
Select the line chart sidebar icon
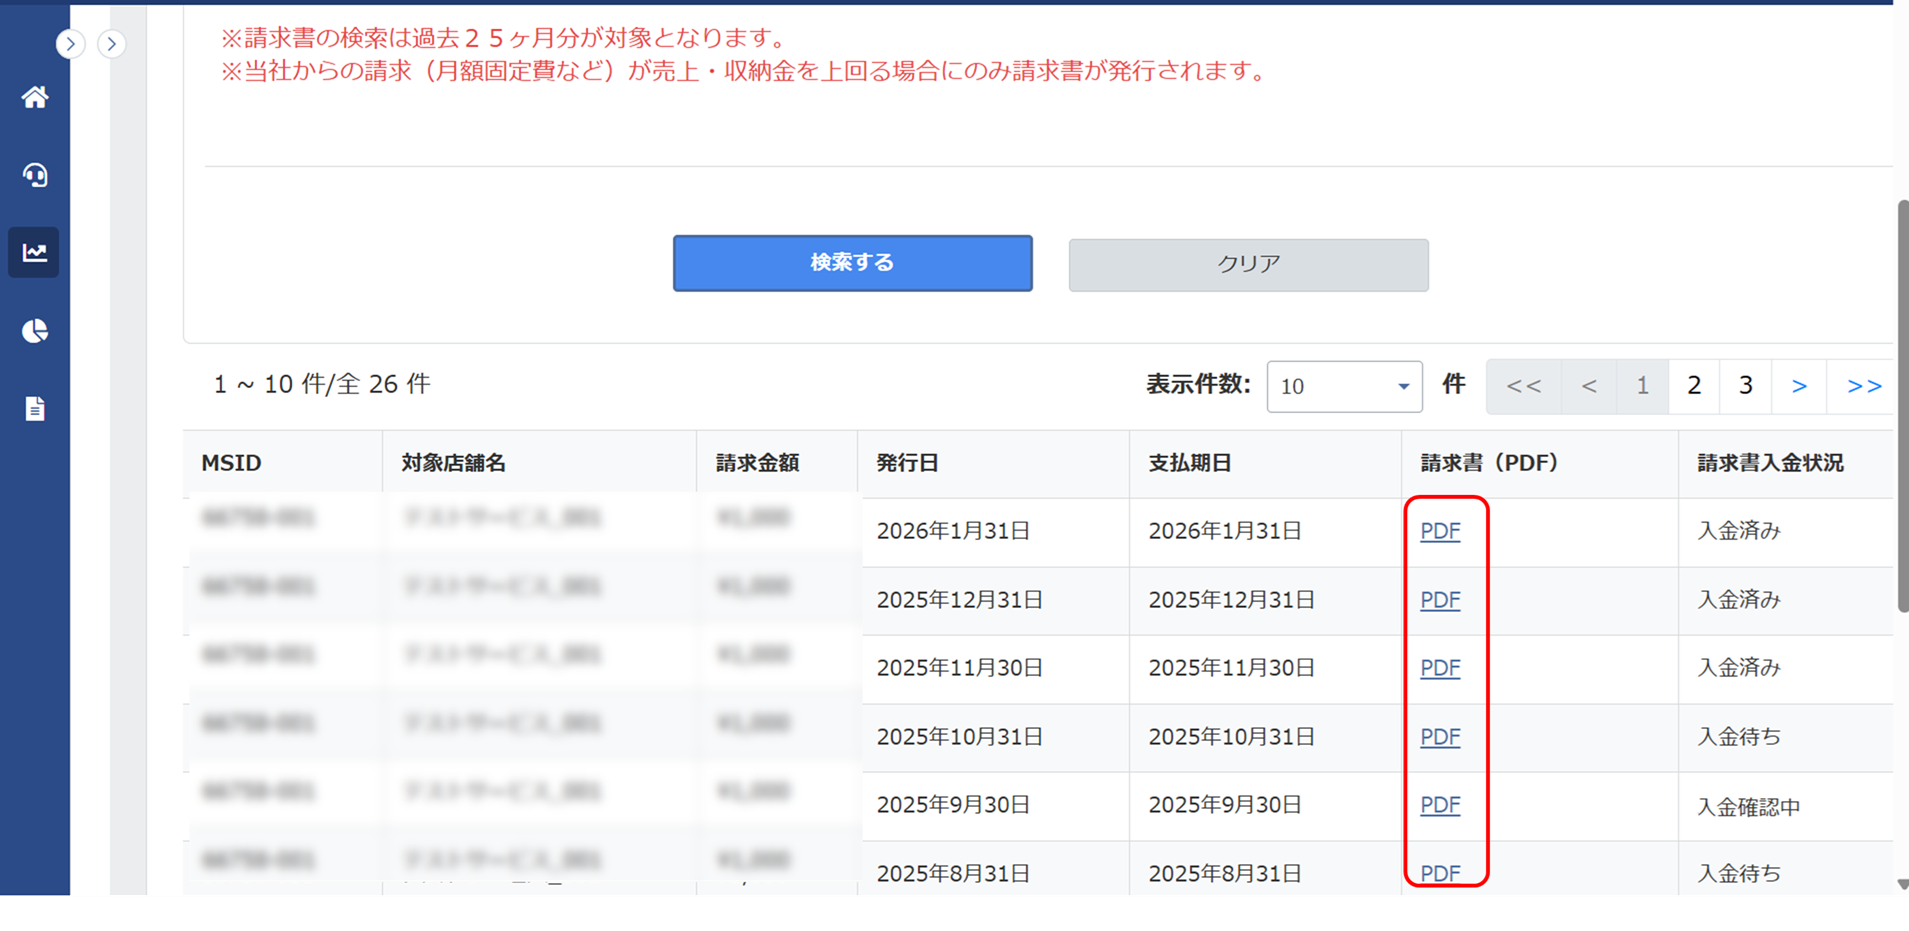pos(35,252)
